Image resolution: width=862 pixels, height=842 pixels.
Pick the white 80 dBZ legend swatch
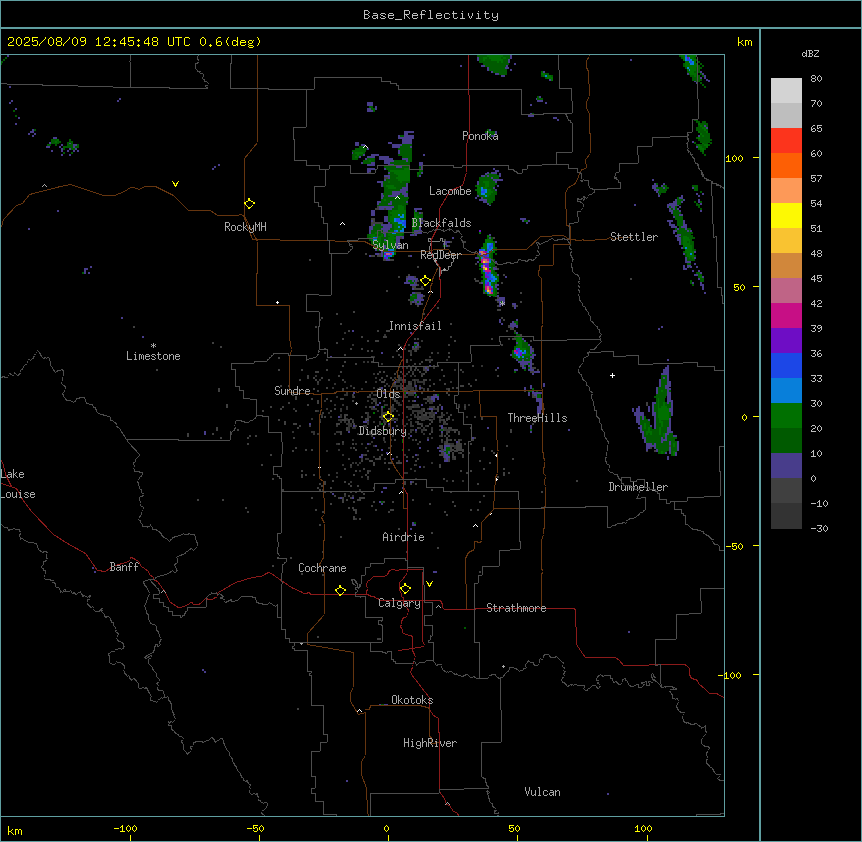pos(786,90)
